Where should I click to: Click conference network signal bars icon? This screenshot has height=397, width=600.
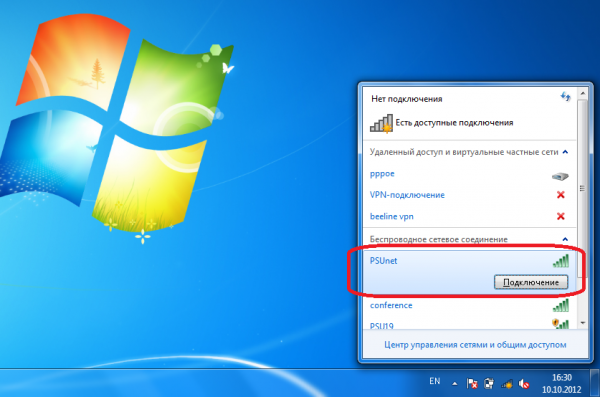point(561,306)
